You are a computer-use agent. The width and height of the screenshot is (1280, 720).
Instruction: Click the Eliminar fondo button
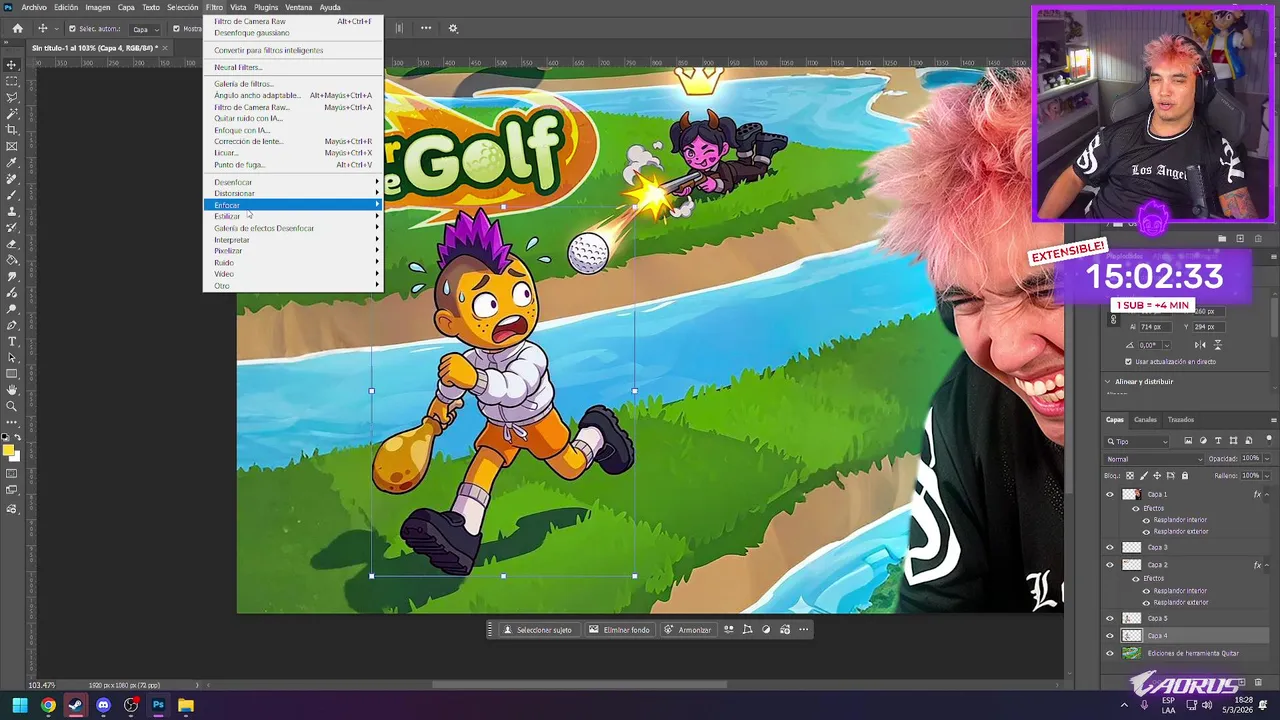coord(619,630)
